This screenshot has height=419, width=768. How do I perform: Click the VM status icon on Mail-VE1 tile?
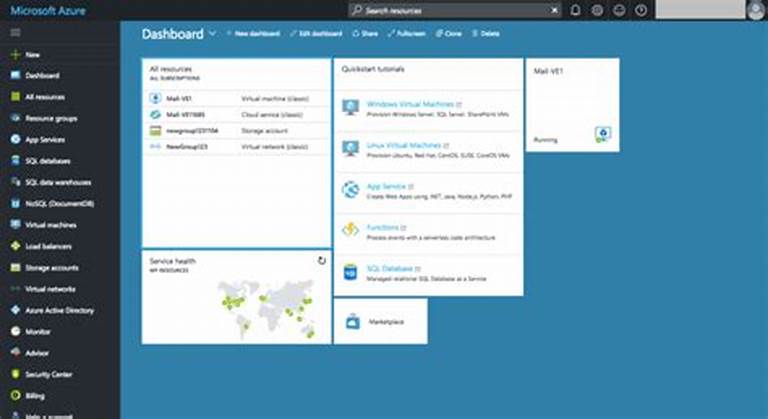[x=603, y=134]
